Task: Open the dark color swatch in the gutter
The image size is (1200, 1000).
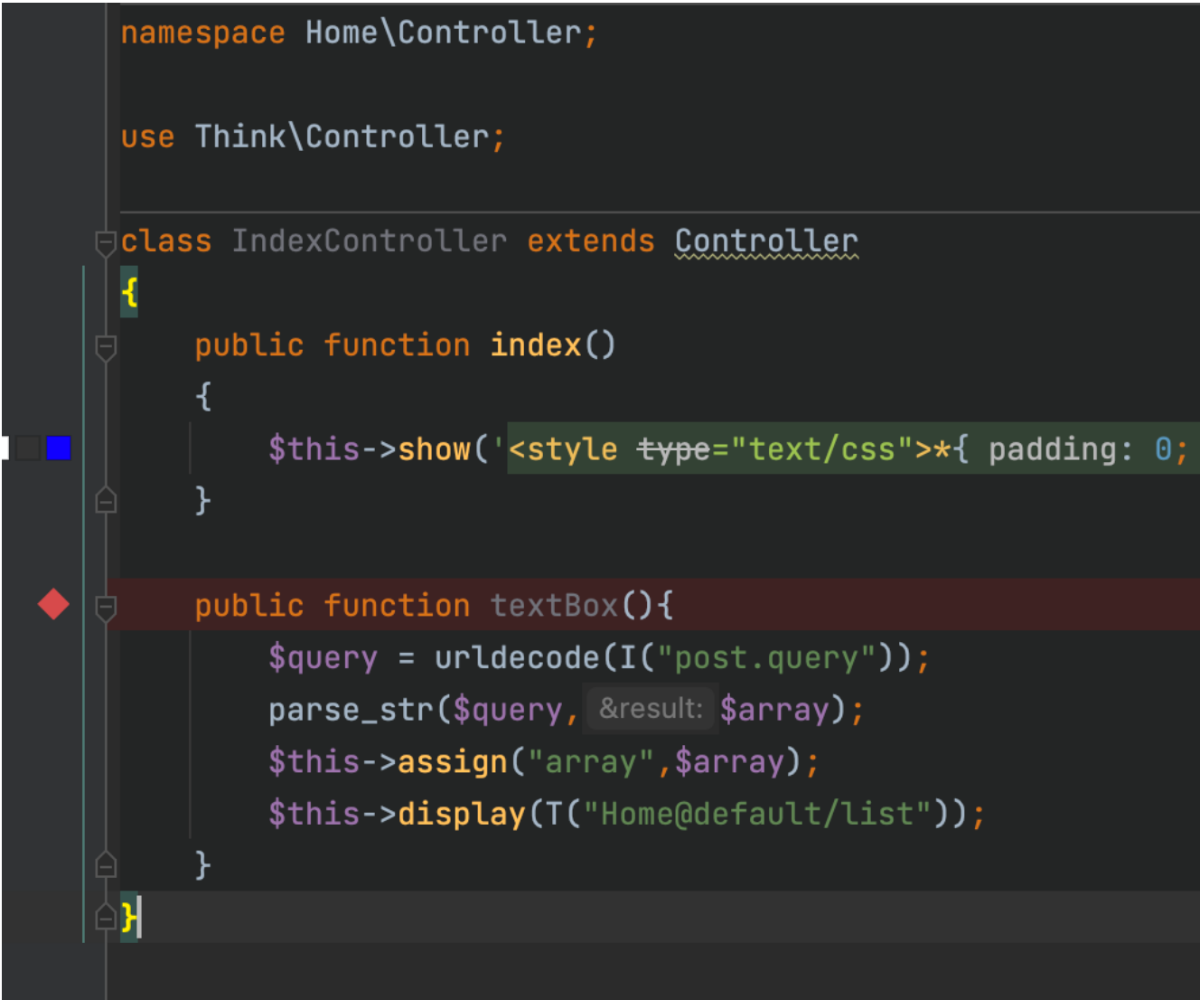Action: point(28,449)
